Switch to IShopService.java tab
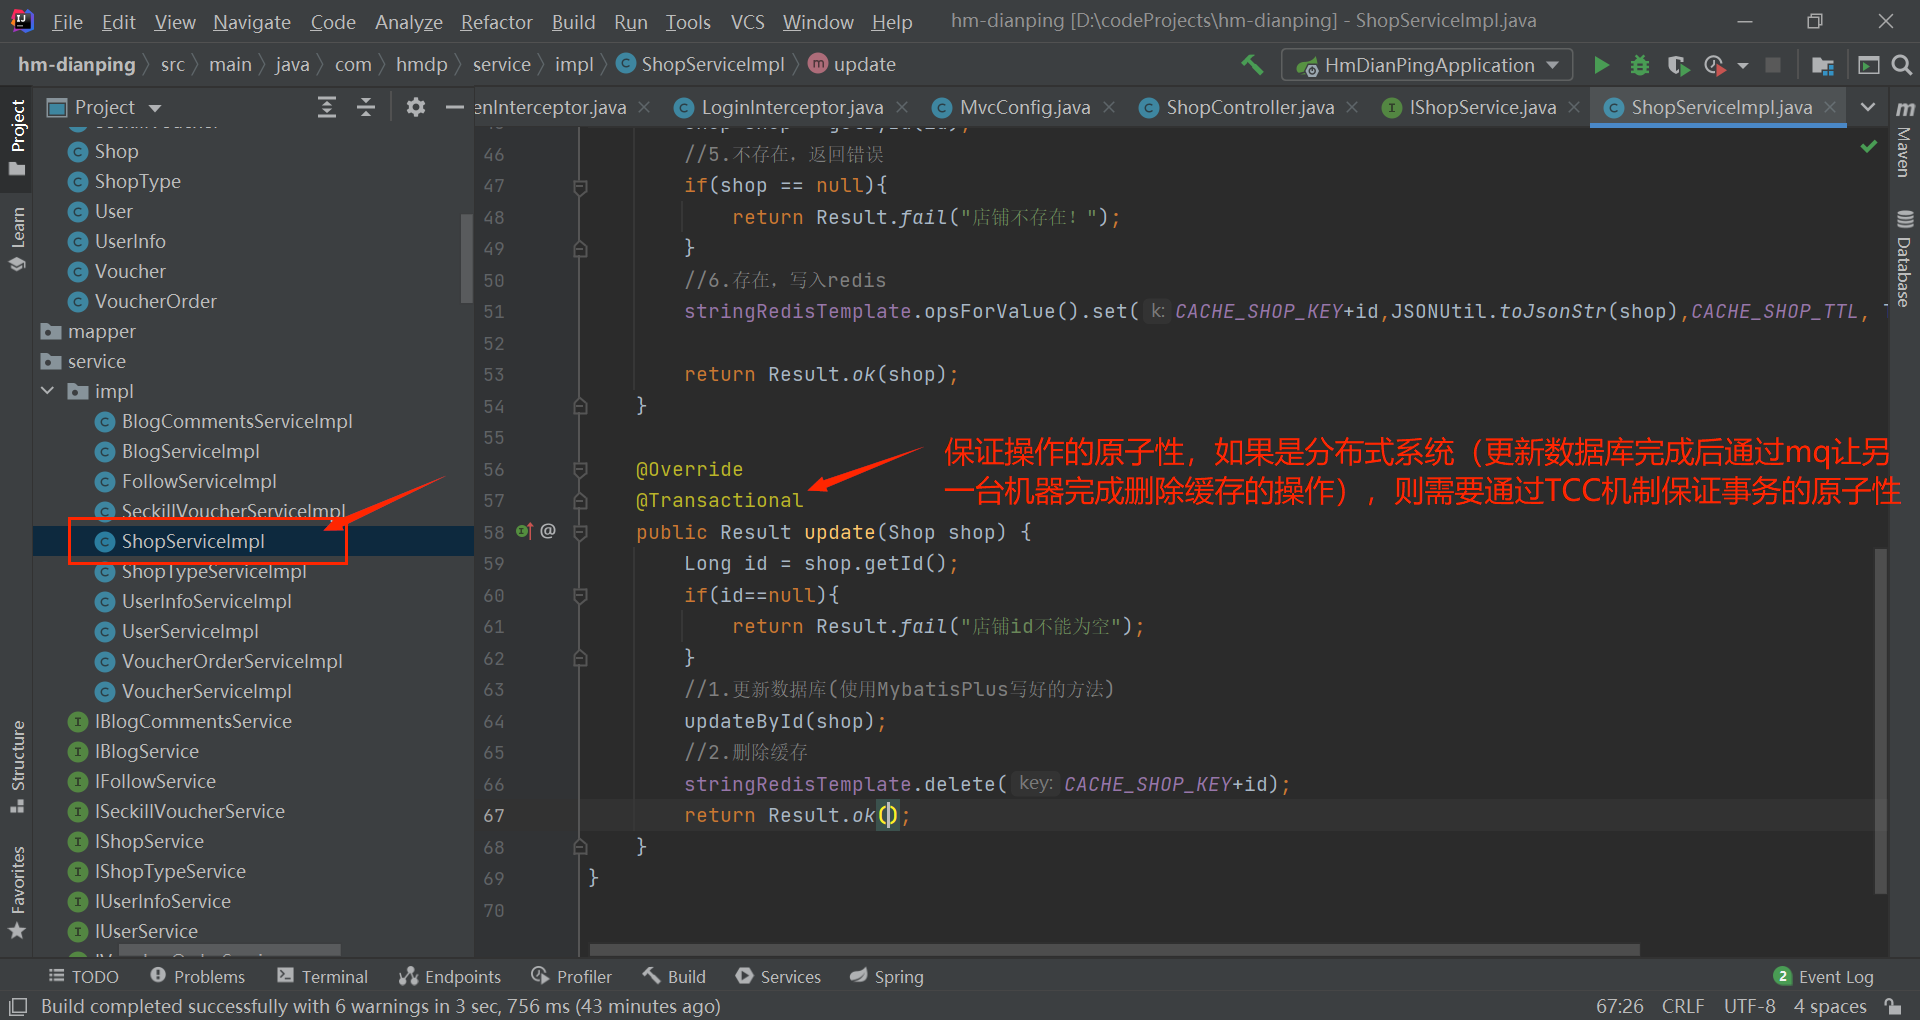The image size is (1921, 1020). (1482, 107)
